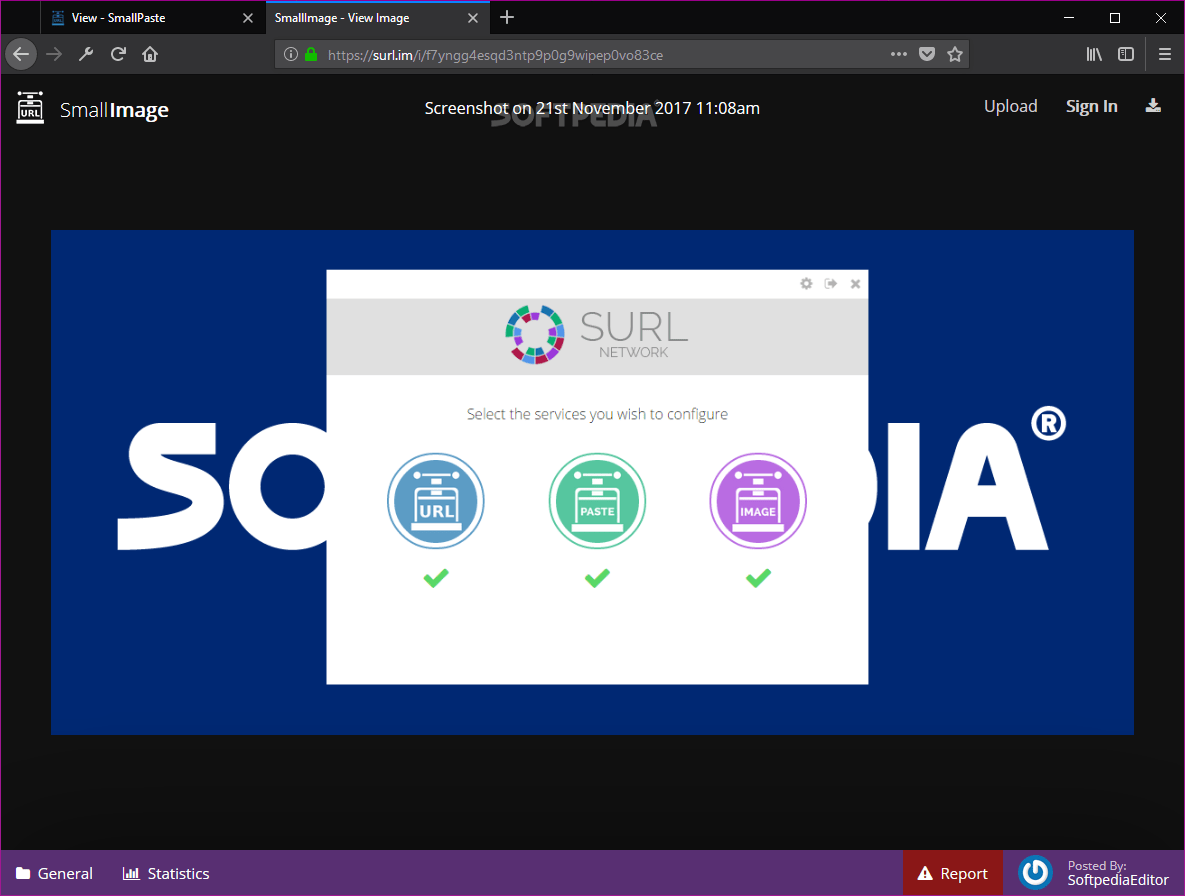
Task: Click 'Select the services you wish to configure'
Action: coord(597,414)
